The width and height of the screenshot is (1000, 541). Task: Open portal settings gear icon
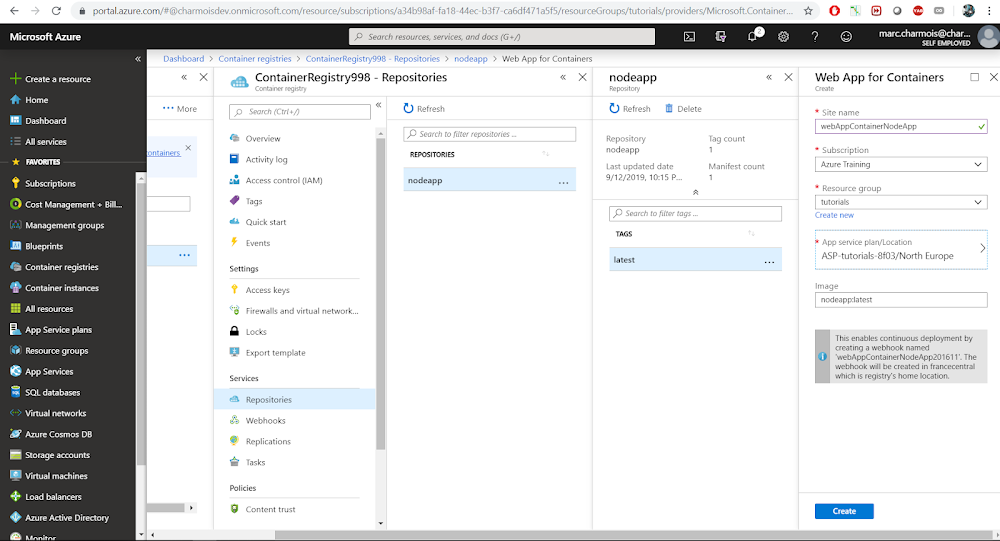click(x=783, y=37)
